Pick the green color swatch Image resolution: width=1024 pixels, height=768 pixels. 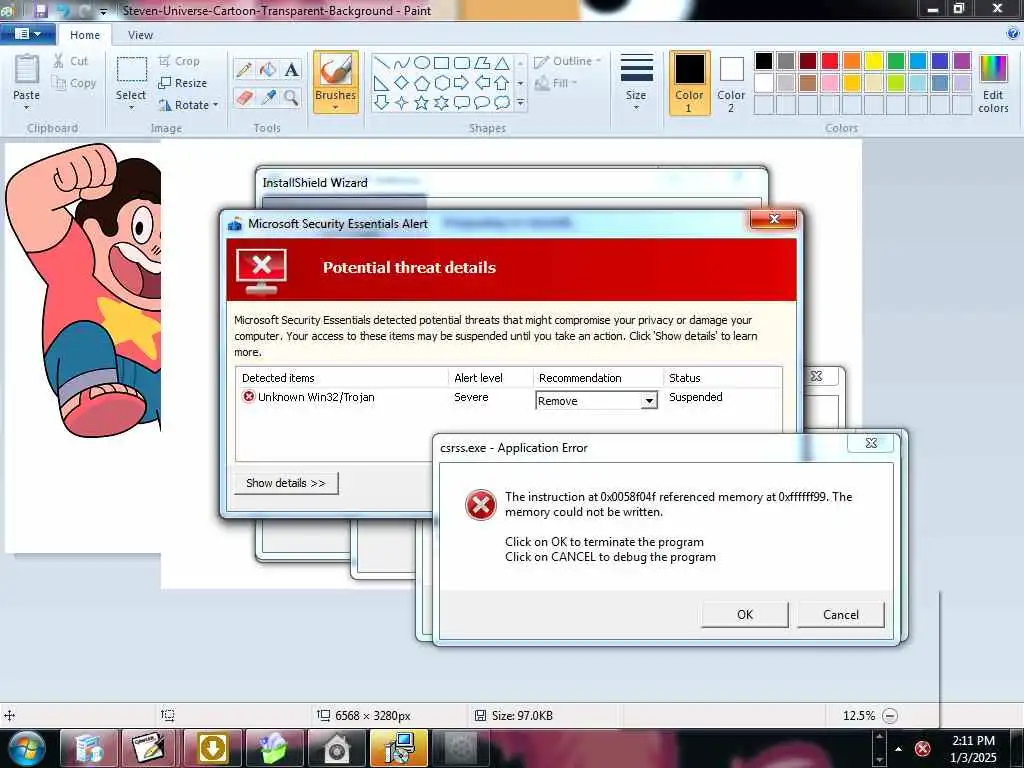point(896,61)
